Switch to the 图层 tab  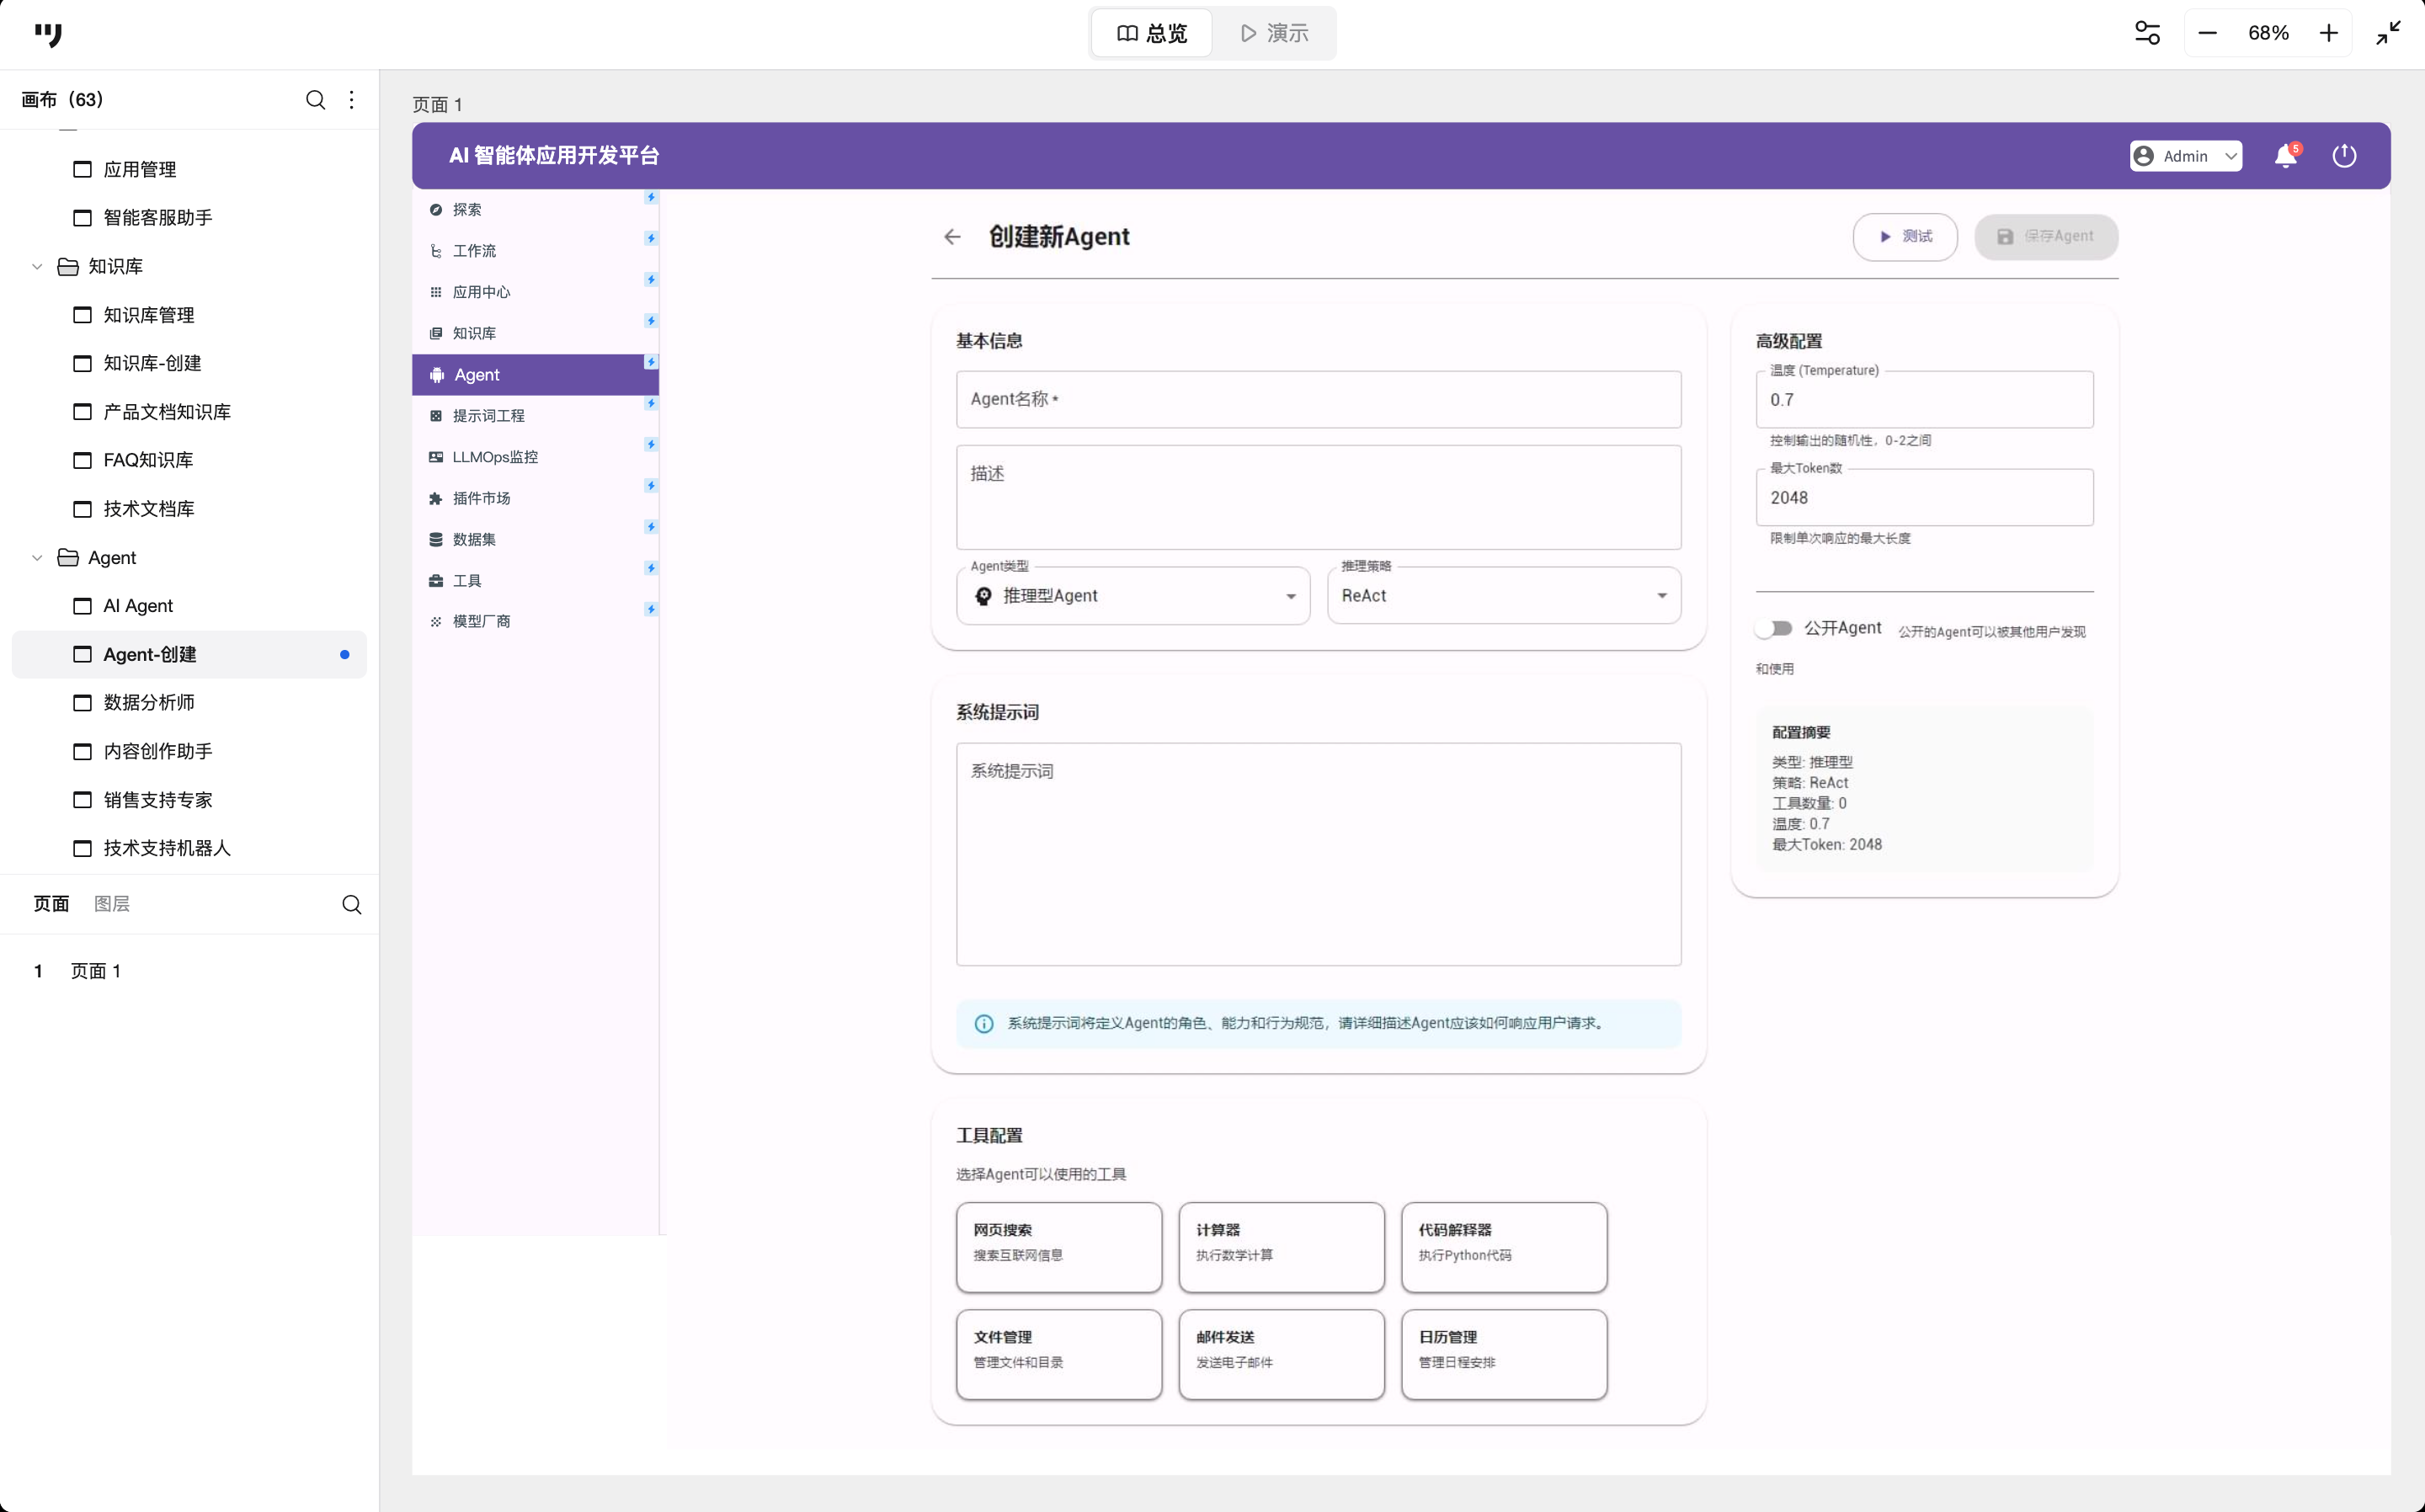[111, 904]
